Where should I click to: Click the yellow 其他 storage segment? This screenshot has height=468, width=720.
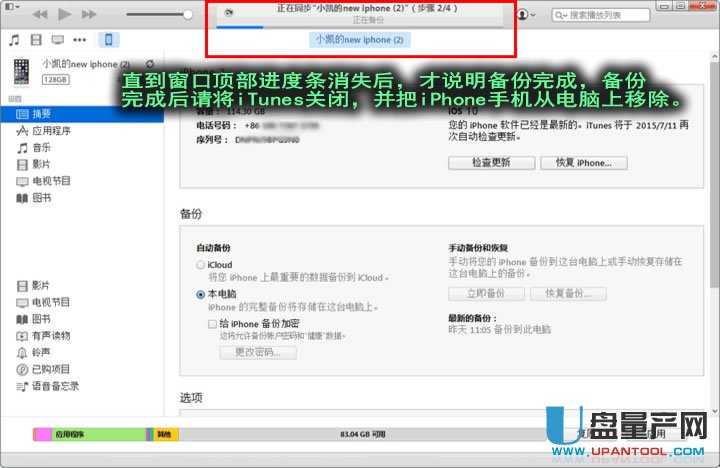(x=166, y=434)
